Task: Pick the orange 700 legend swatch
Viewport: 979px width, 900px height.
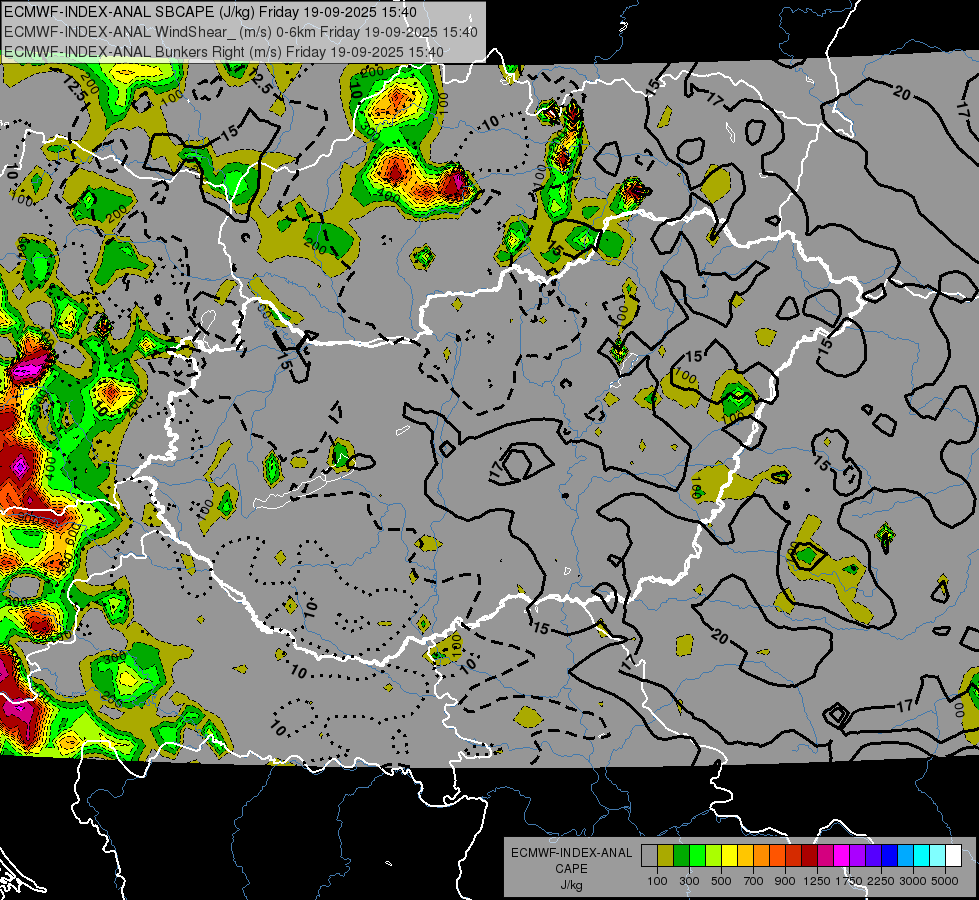Action: click(761, 855)
